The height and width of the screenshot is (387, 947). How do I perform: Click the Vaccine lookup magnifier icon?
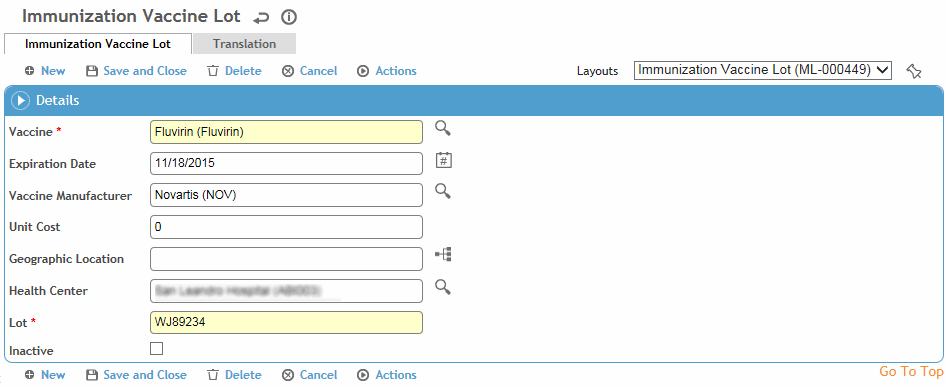(x=443, y=128)
